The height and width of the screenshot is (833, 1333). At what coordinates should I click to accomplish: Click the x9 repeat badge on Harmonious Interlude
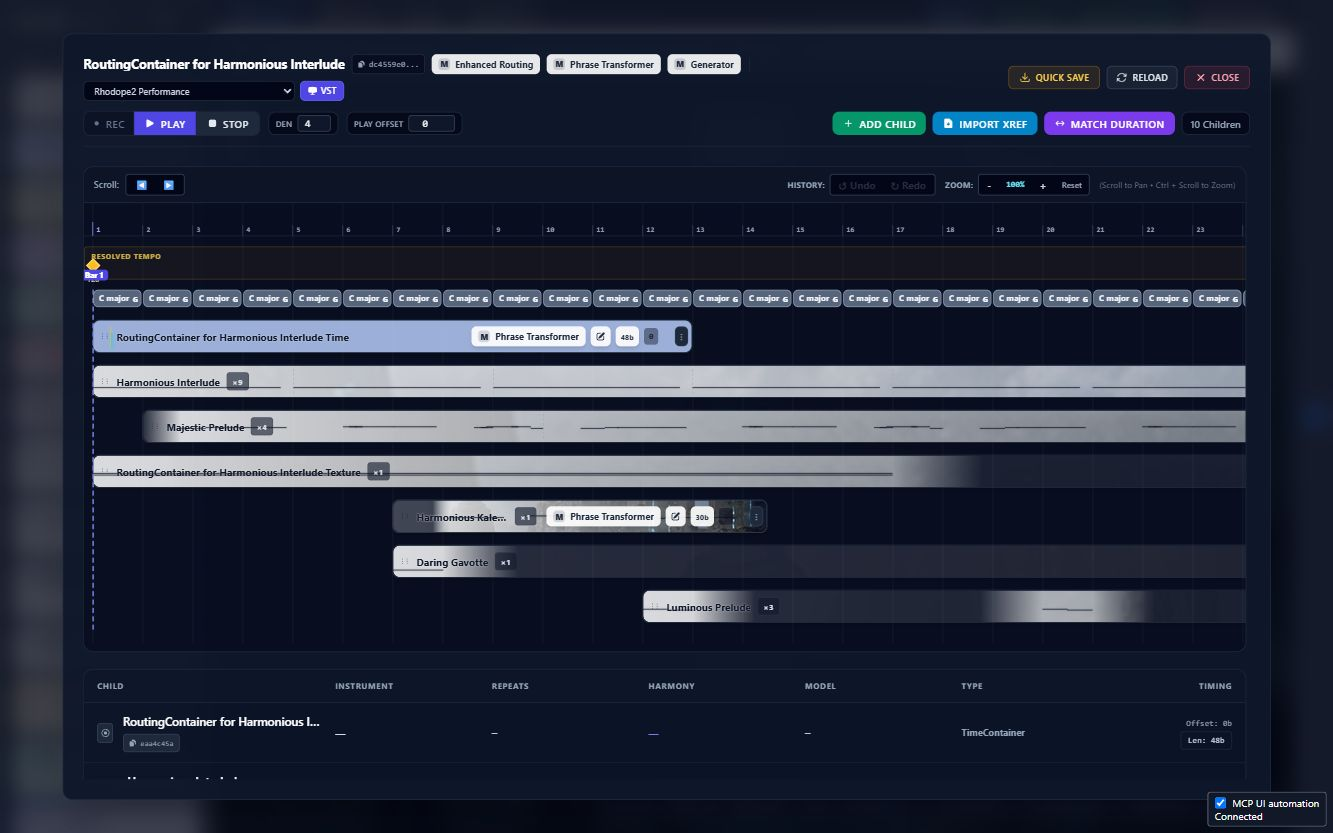coord(237,382)
